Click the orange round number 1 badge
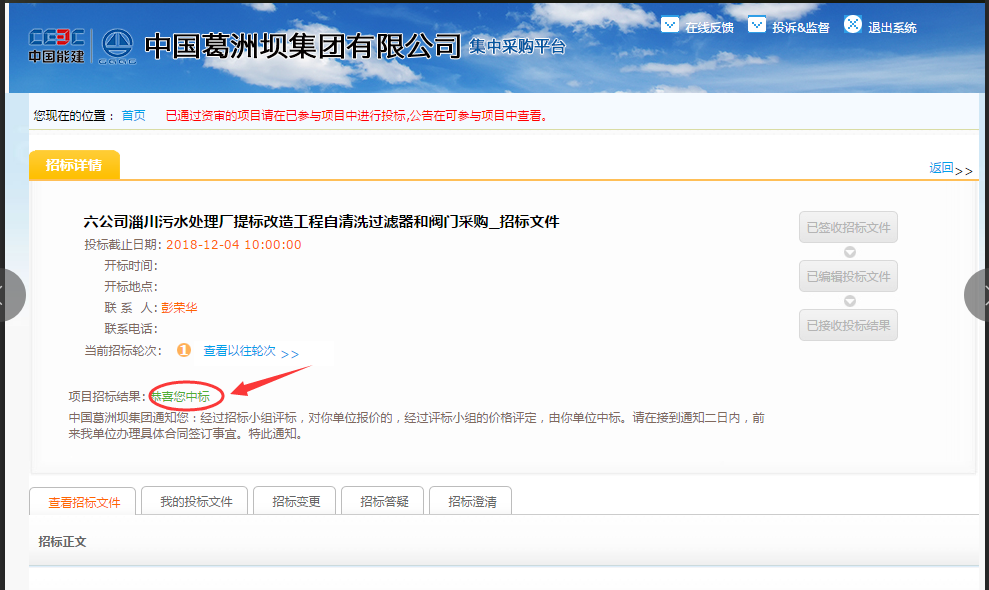This screenshot has width=989, height=590. click(x=184, y=351)
